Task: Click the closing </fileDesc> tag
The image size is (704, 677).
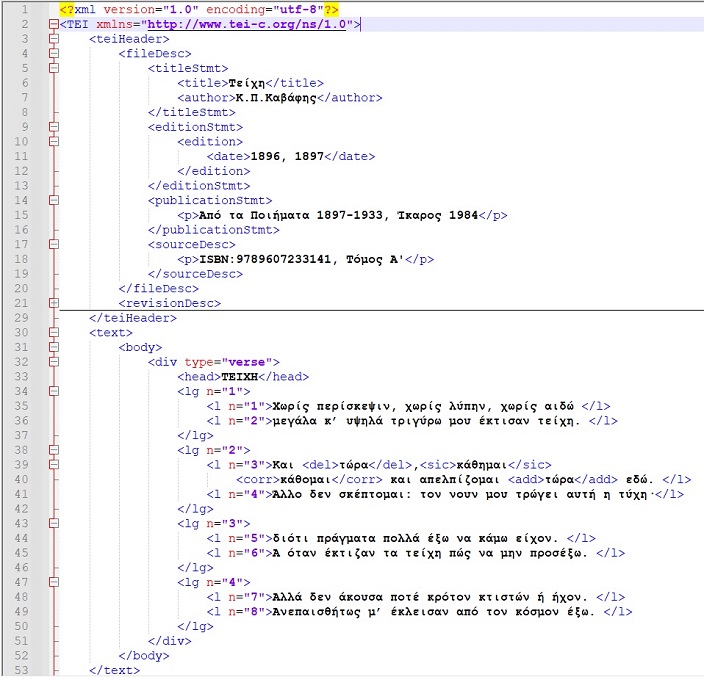Action: click(x=158, y=289)
